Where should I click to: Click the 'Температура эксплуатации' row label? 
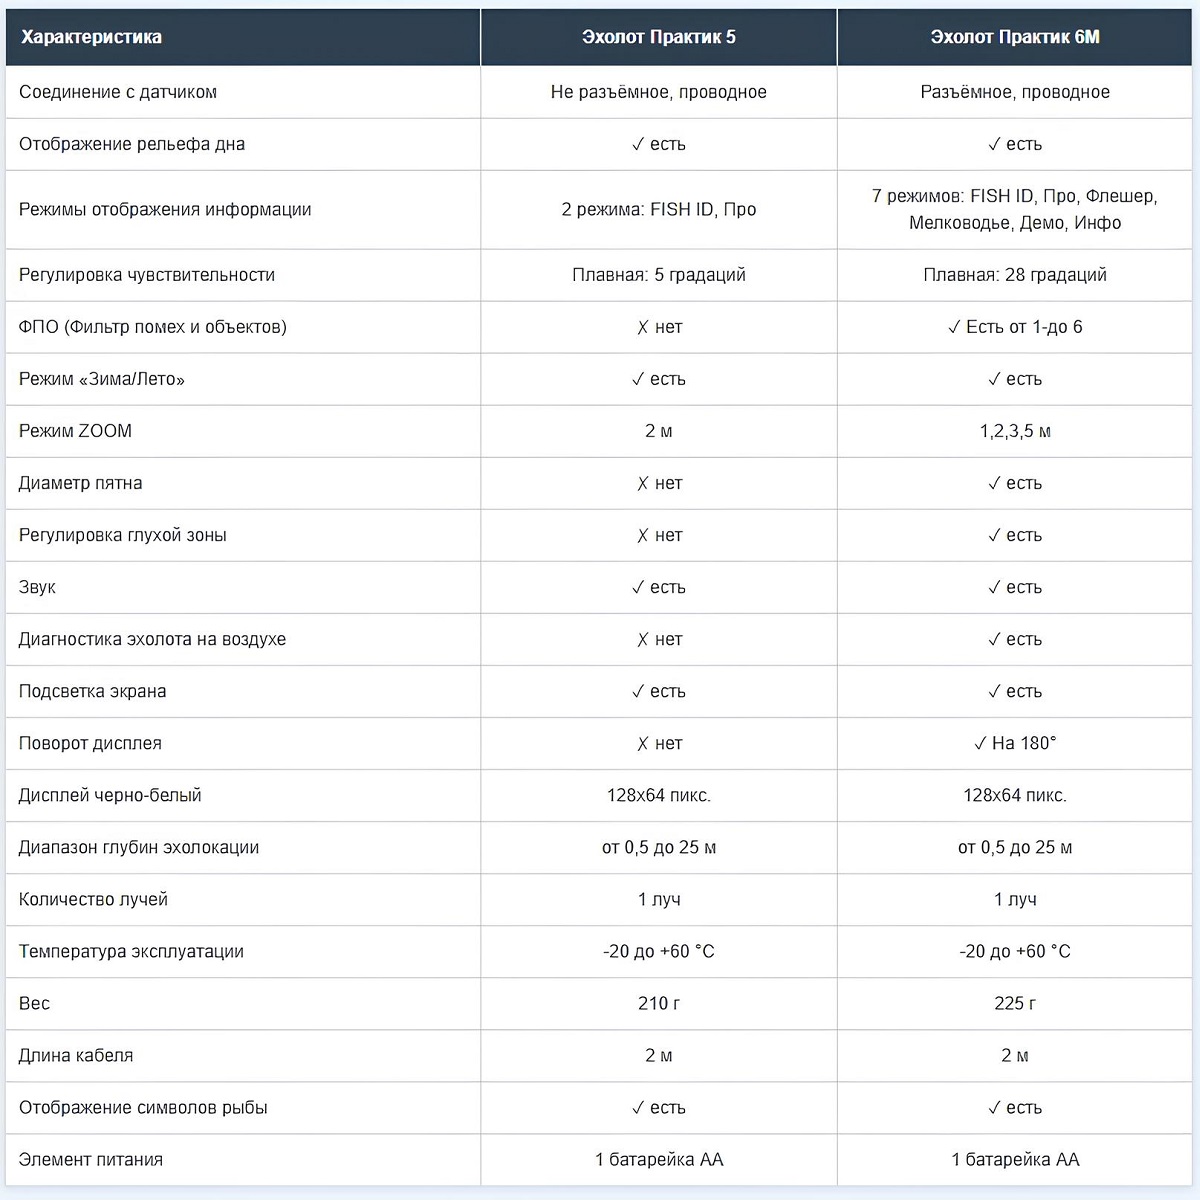[131, 951]
